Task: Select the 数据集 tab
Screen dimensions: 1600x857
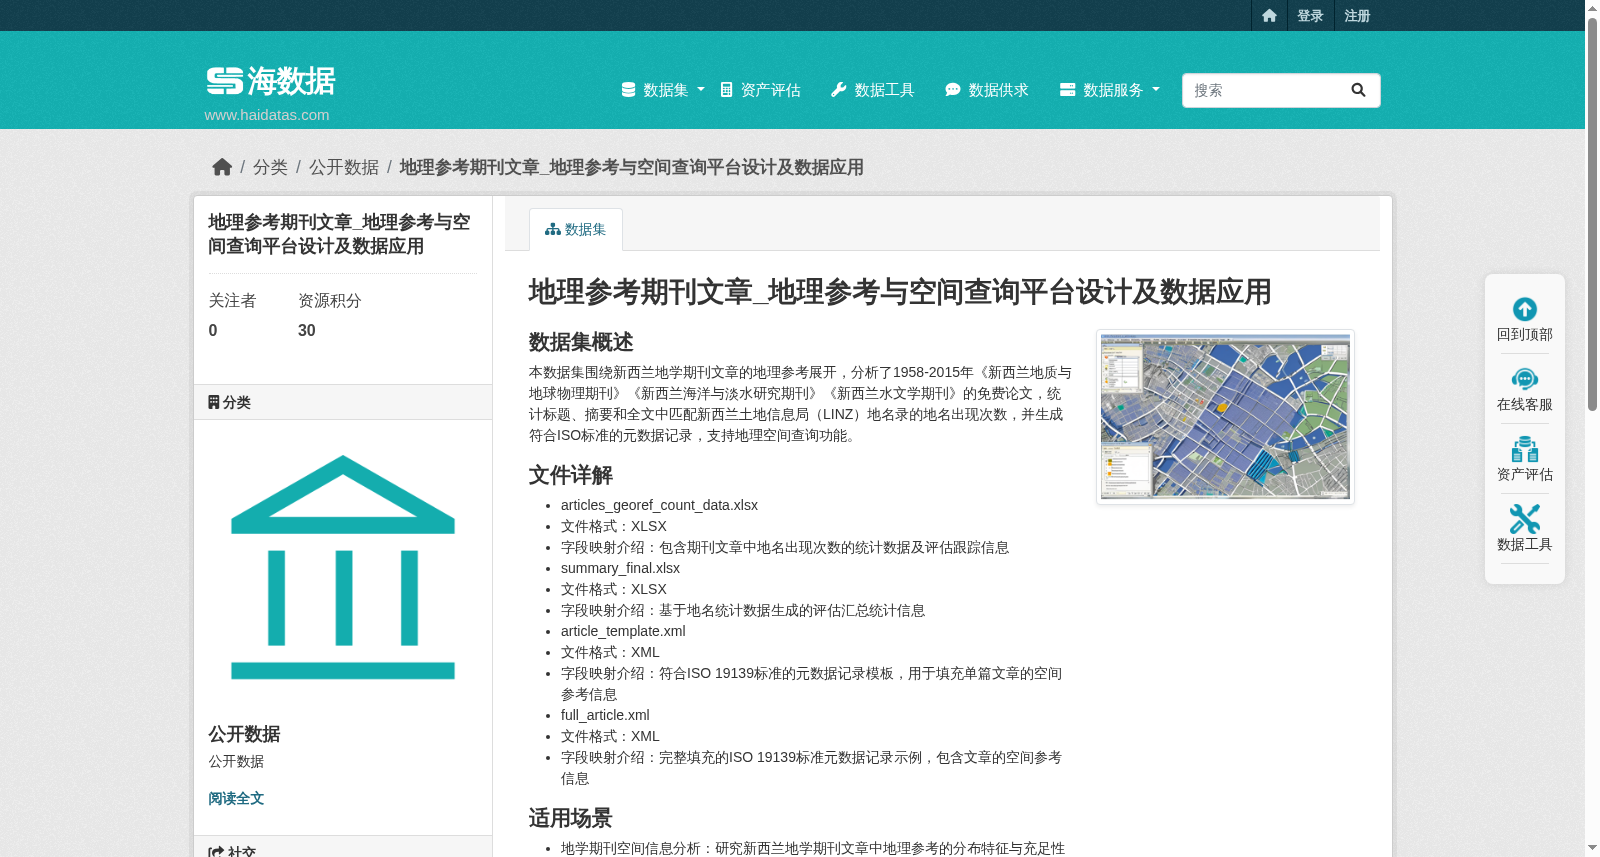Action: click(576, 229)
